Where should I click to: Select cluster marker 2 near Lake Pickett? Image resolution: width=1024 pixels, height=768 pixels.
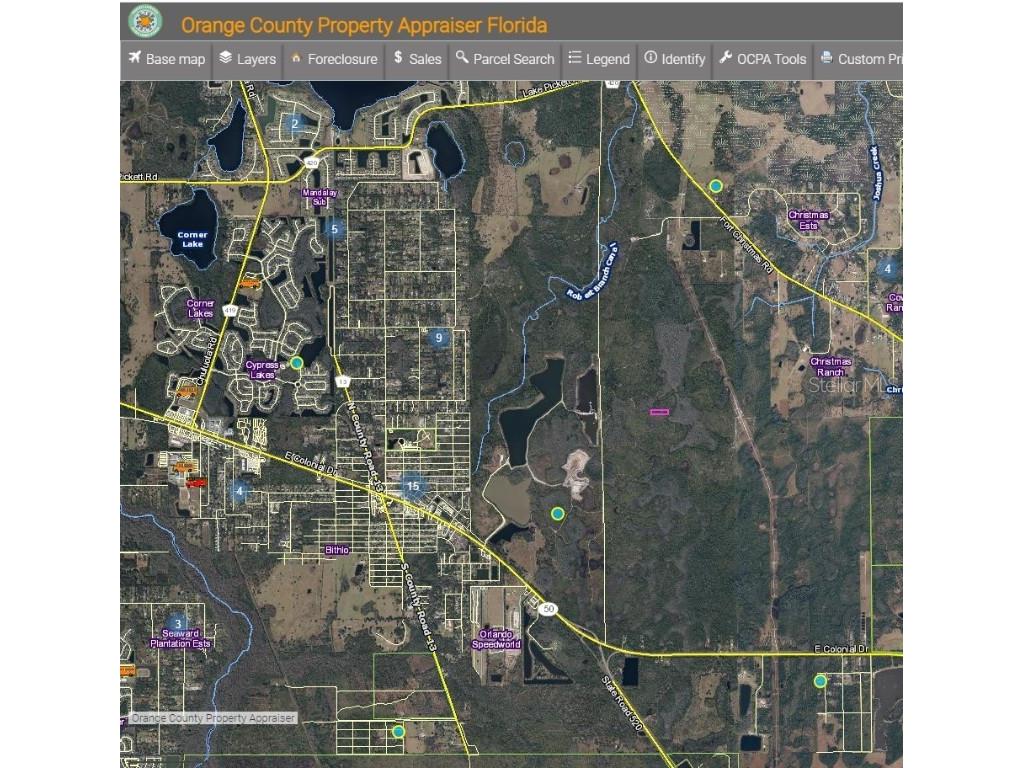(295, 124)
